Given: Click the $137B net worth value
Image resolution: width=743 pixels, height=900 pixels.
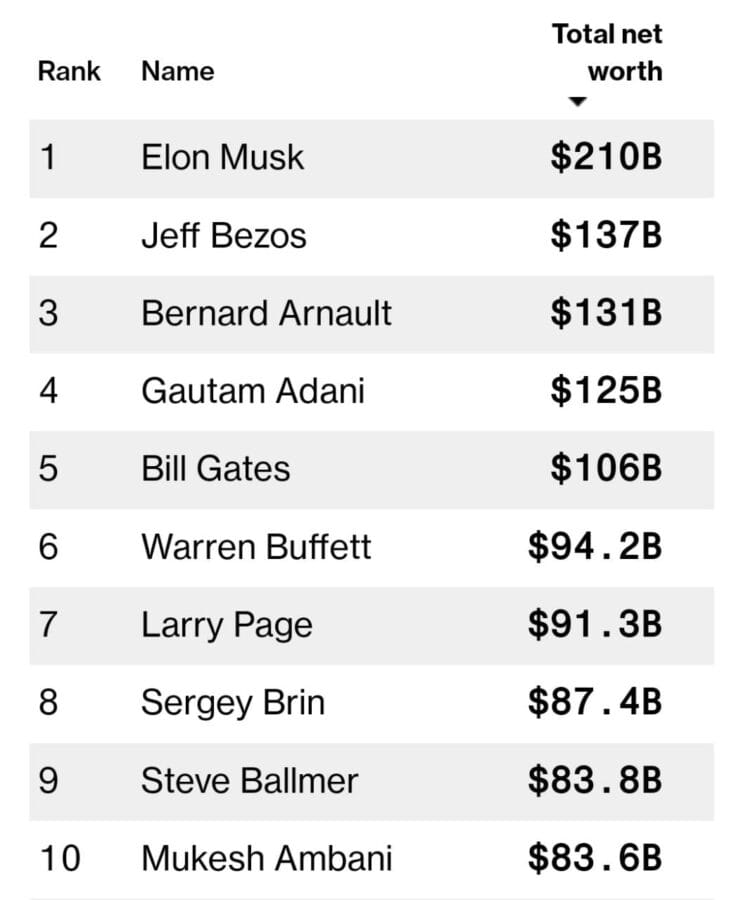Looking at the screenshot, I should tap(606, 235).
